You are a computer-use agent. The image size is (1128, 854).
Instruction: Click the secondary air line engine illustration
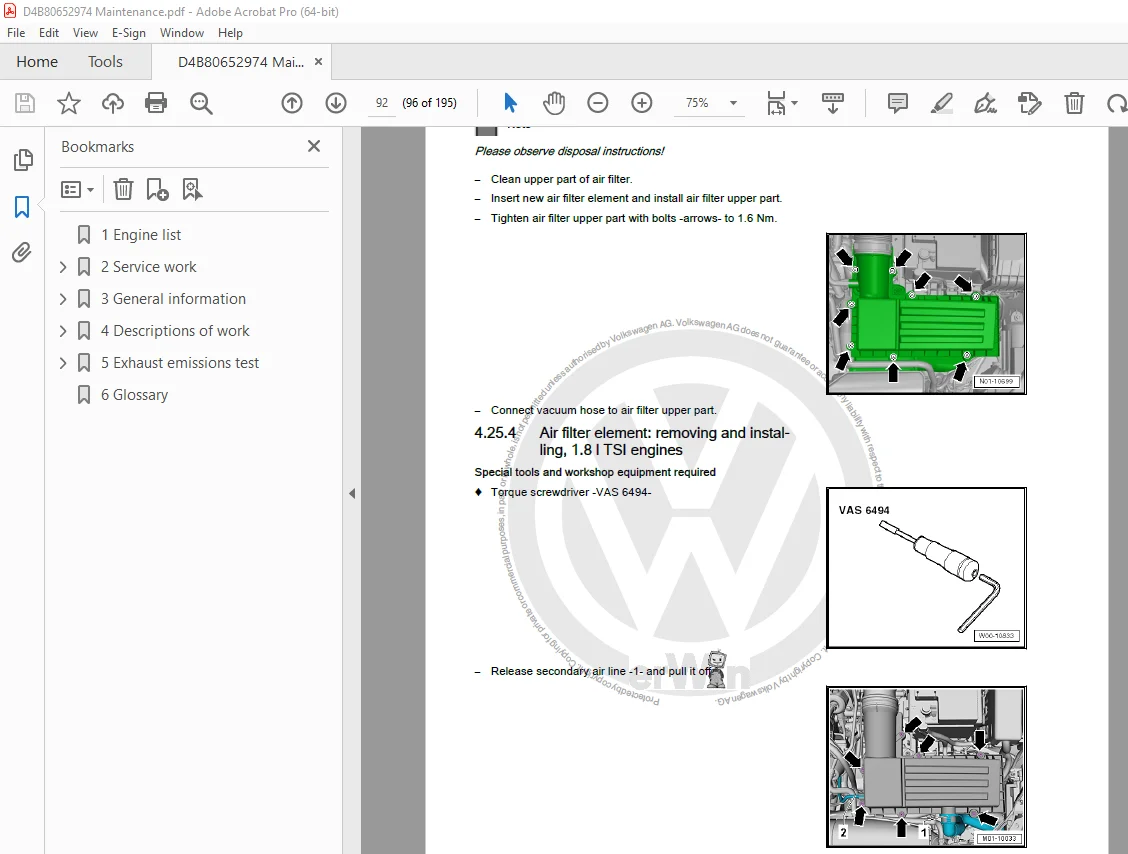926,767
